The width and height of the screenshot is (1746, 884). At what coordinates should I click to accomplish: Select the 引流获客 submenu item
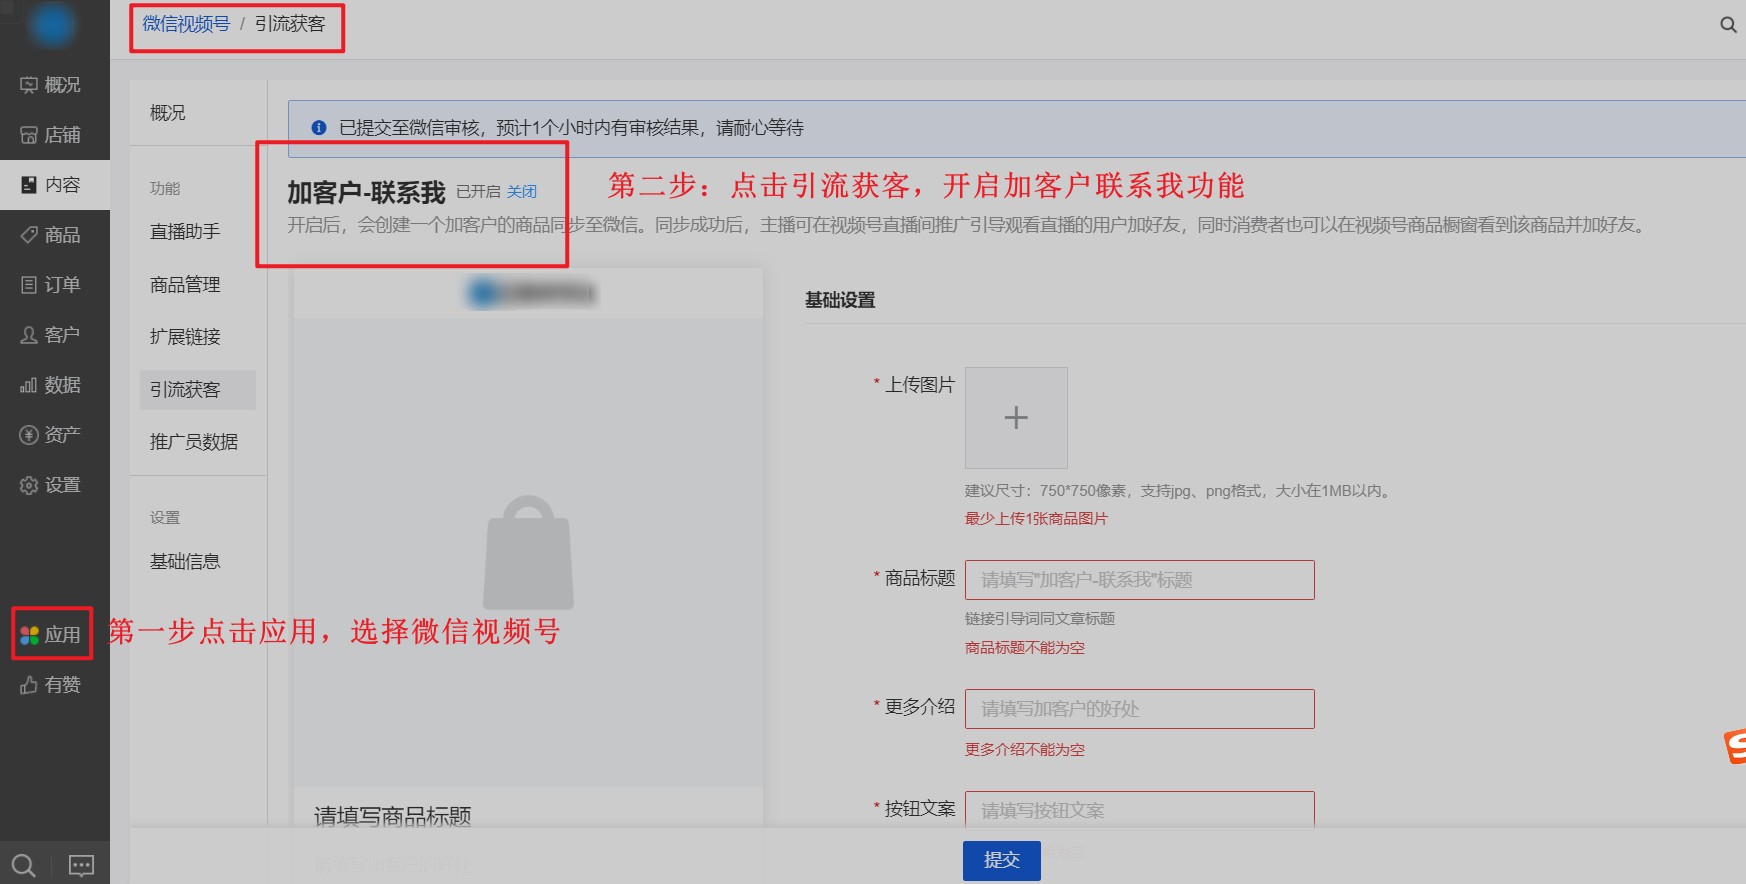point(198,390)
